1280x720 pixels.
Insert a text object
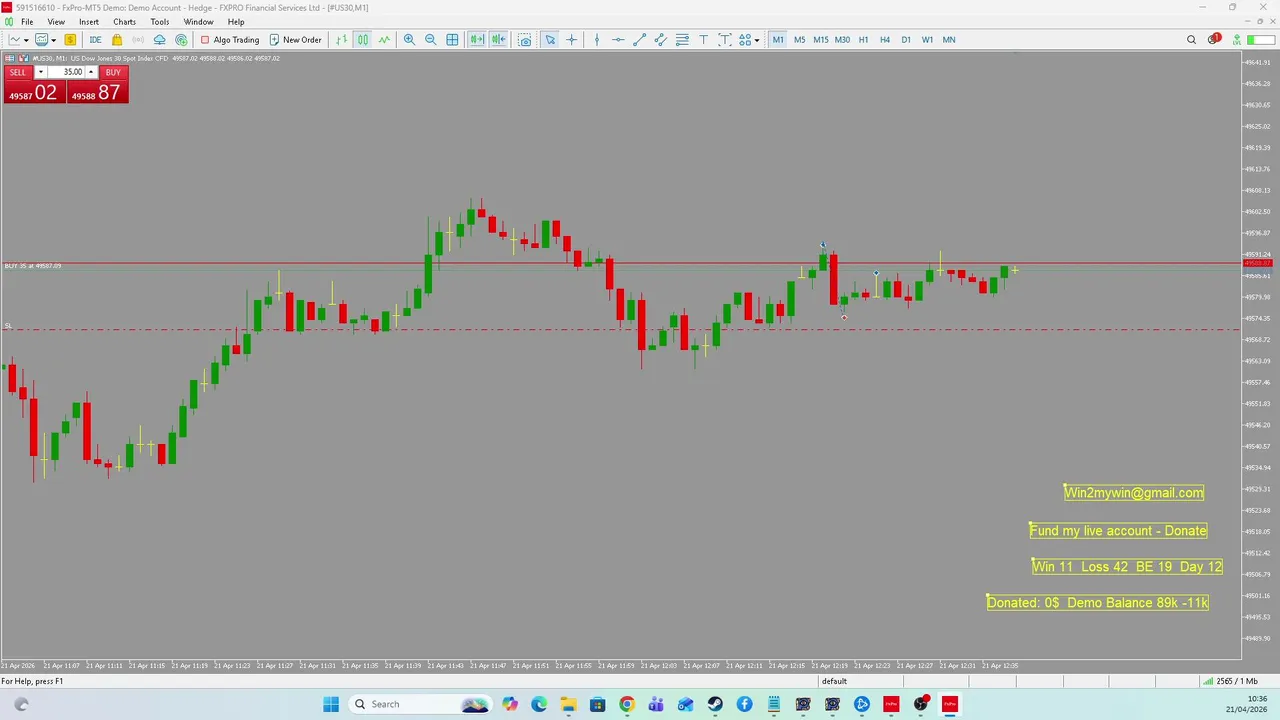703,40
